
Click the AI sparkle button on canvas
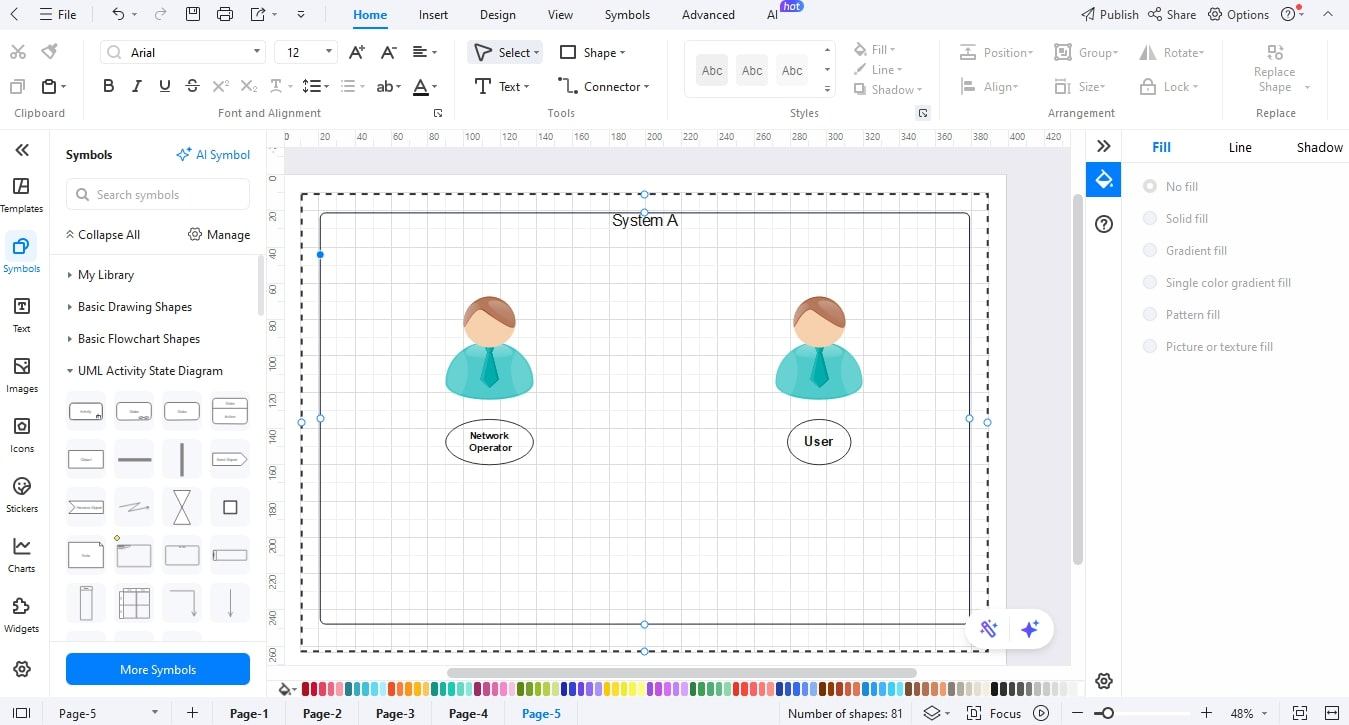[1030, 628]
